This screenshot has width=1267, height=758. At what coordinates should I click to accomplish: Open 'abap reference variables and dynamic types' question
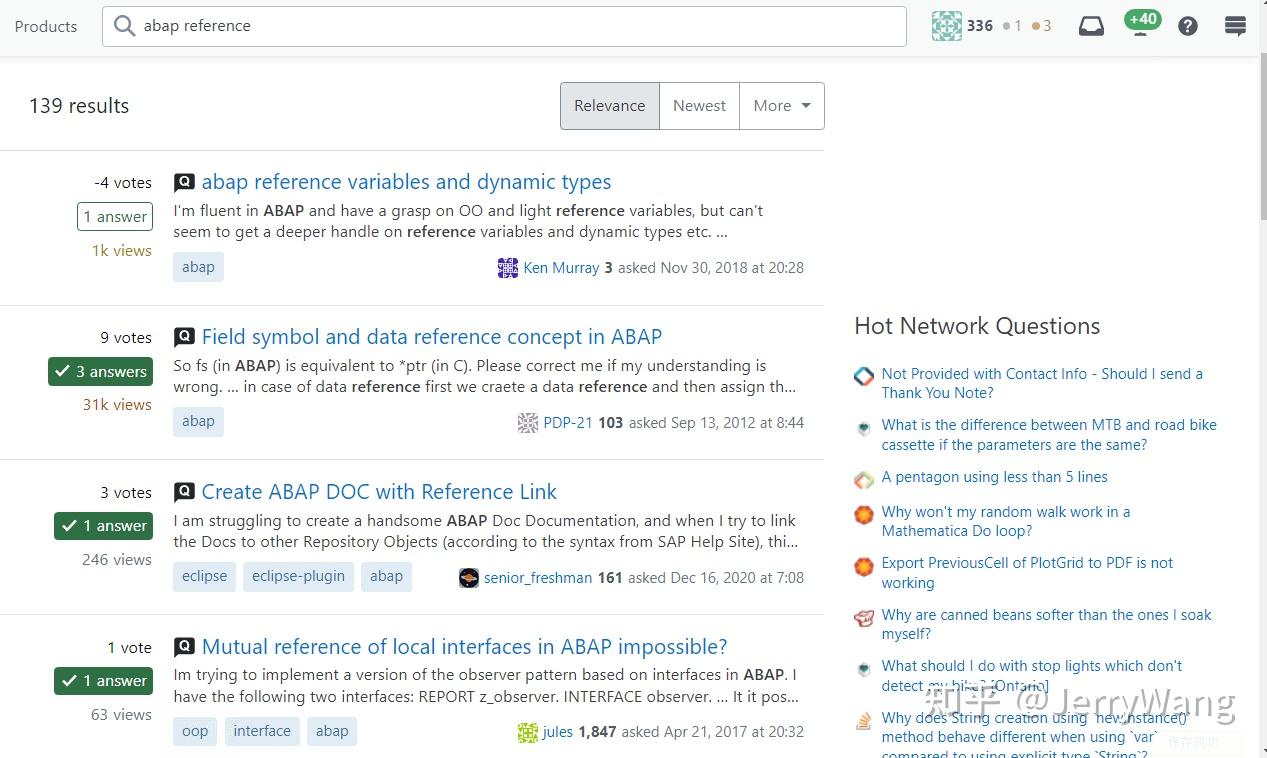coord(406,182)
